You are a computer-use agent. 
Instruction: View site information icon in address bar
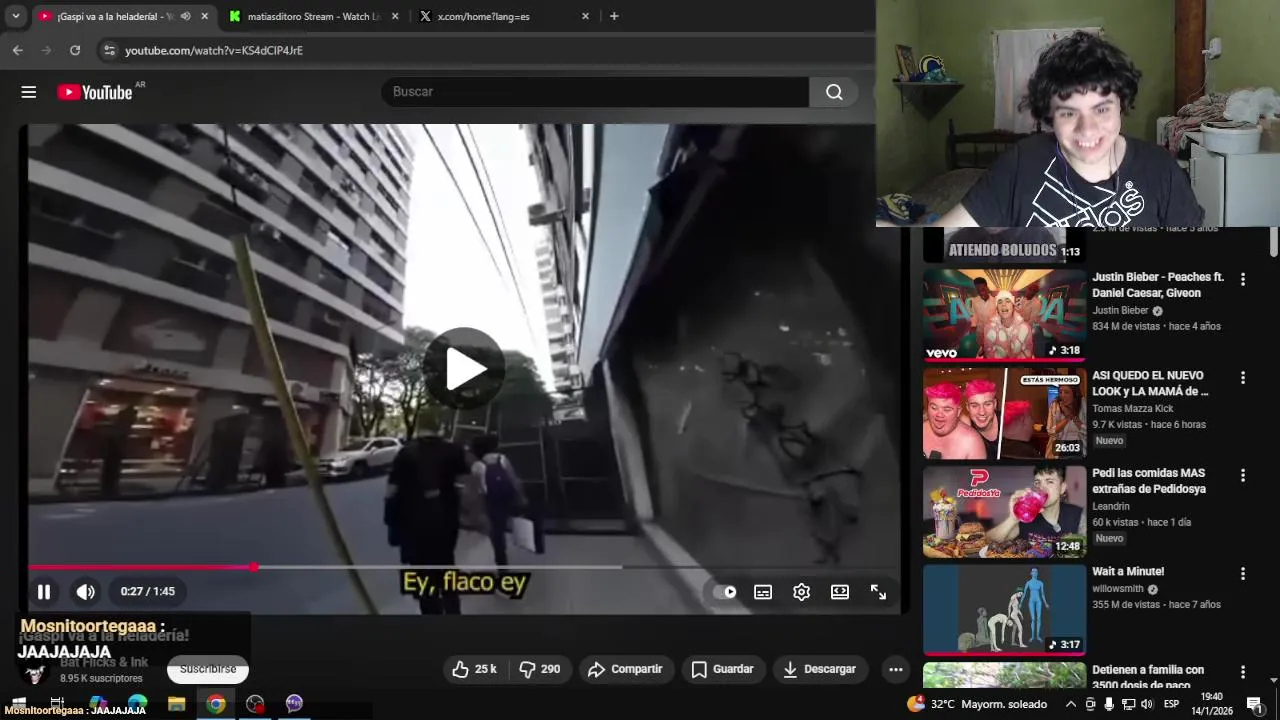coord(109,50)
